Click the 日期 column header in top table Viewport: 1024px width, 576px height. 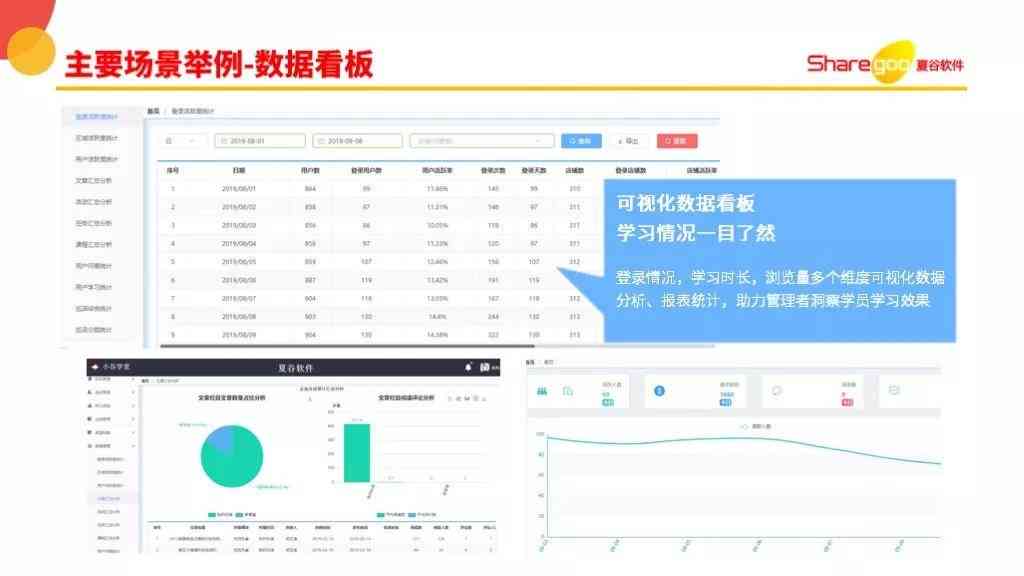[239, 170]
